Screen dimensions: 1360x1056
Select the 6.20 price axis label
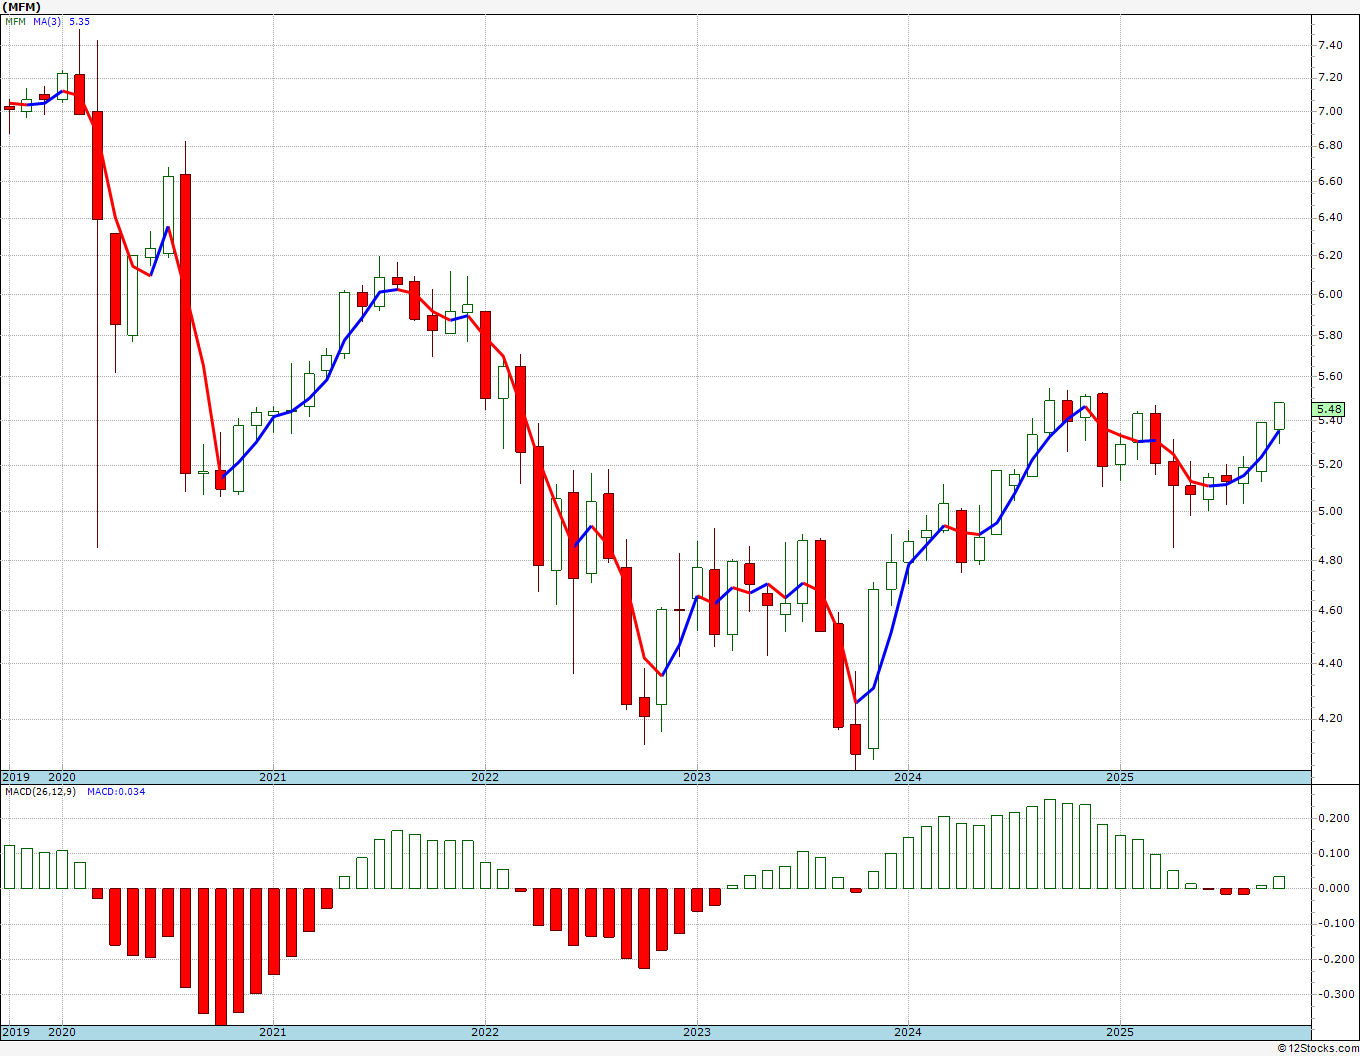(1330, 255)
